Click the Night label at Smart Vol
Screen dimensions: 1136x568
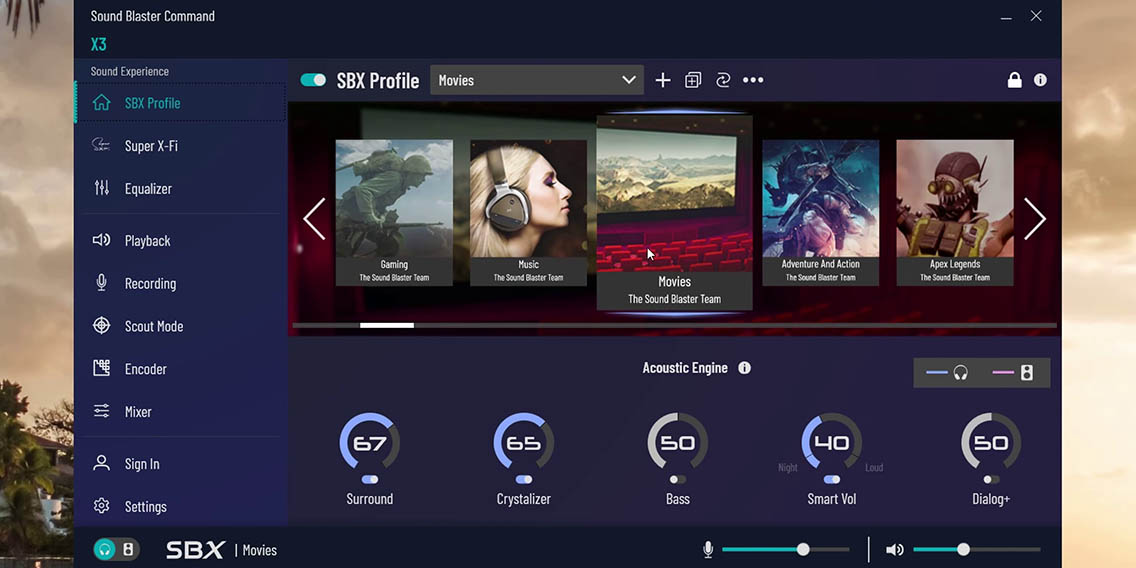coord(788,467)
